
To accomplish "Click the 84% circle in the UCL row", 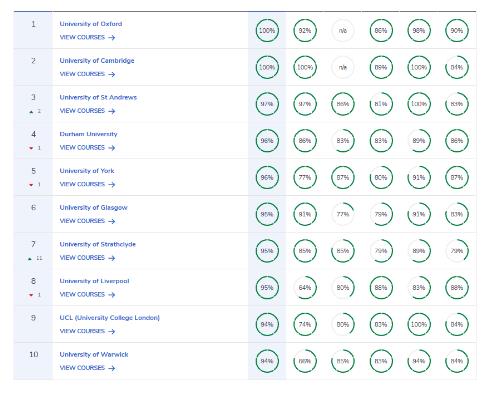I will coord(457,324).
